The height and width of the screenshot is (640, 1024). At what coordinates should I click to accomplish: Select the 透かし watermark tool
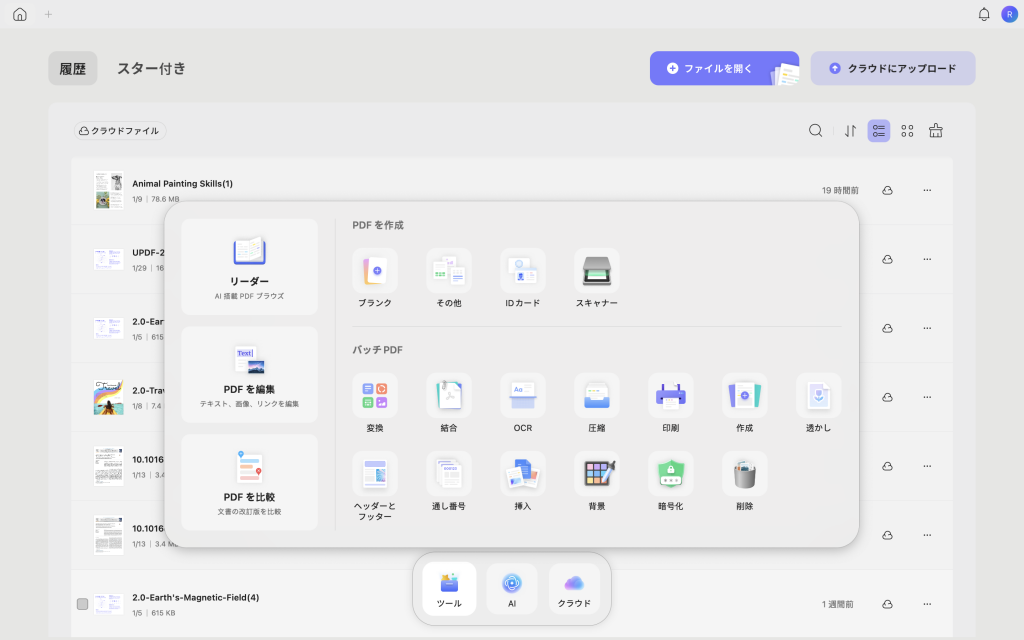(818, 403)
